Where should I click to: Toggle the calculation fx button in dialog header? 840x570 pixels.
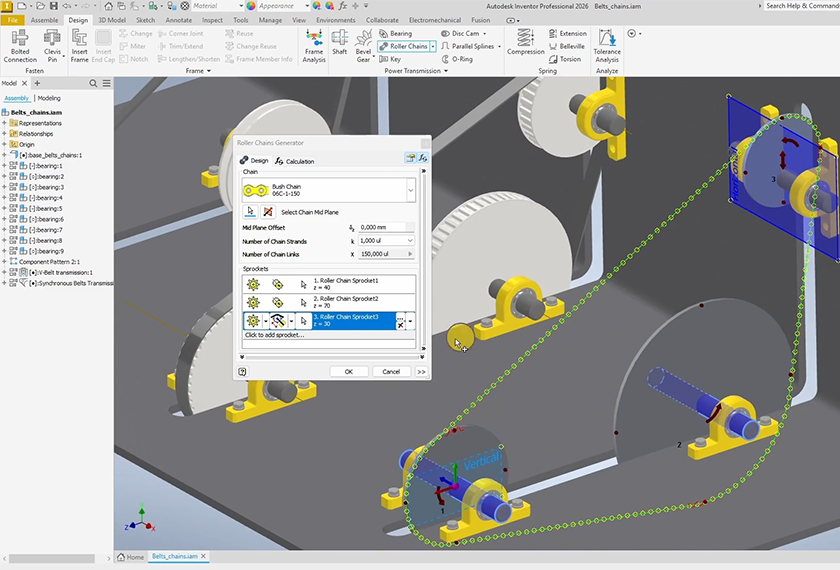pyautogui.click(x=424, y=159)
